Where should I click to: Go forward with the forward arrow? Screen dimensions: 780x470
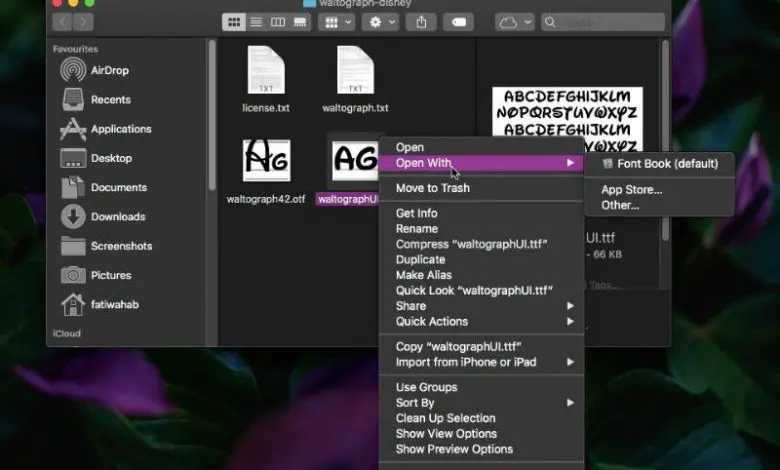pyautogui.click(x=84, y=22)
